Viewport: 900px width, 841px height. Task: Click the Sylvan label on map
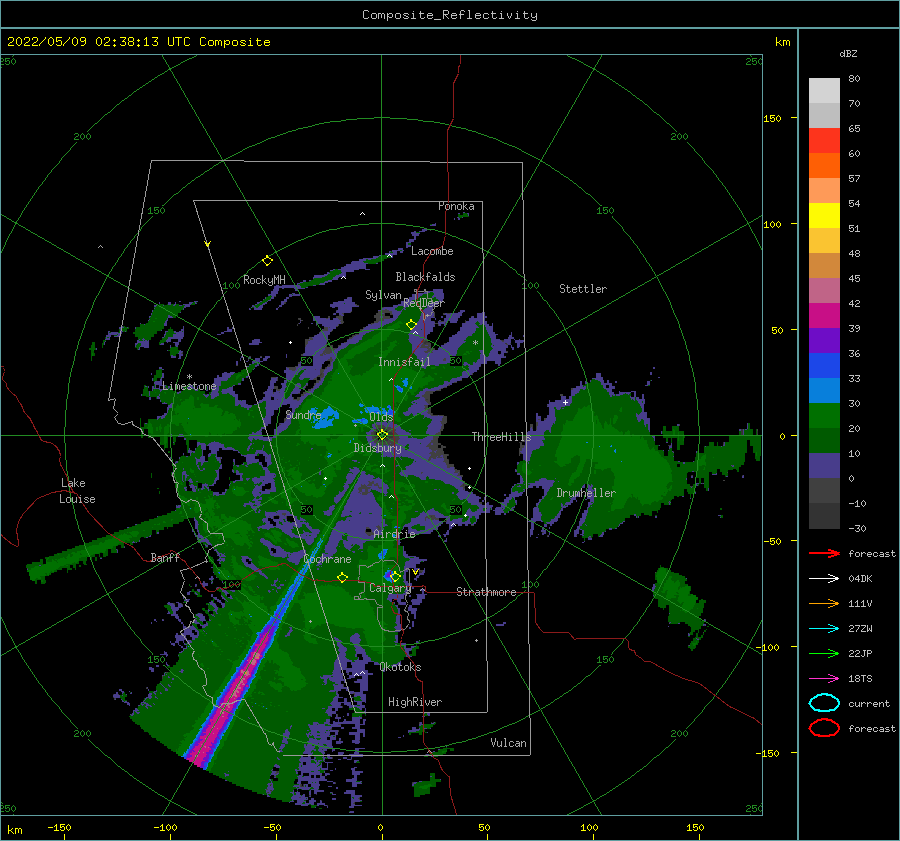tap(383, 295)
